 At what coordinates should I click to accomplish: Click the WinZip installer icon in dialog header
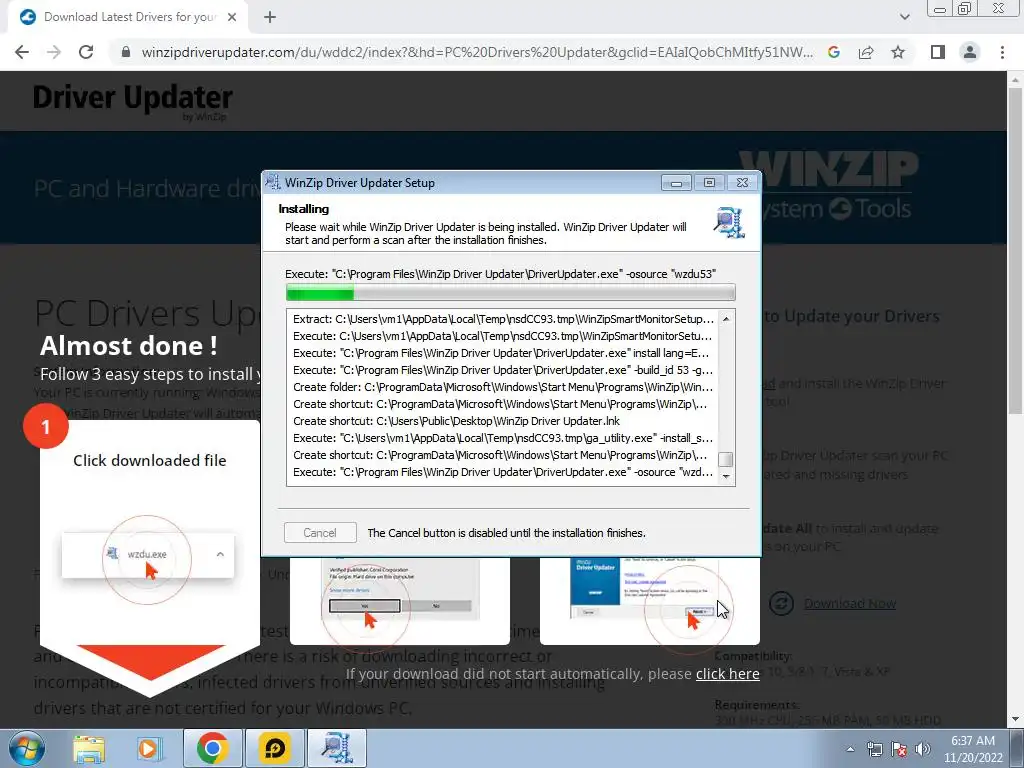point(729,222)
